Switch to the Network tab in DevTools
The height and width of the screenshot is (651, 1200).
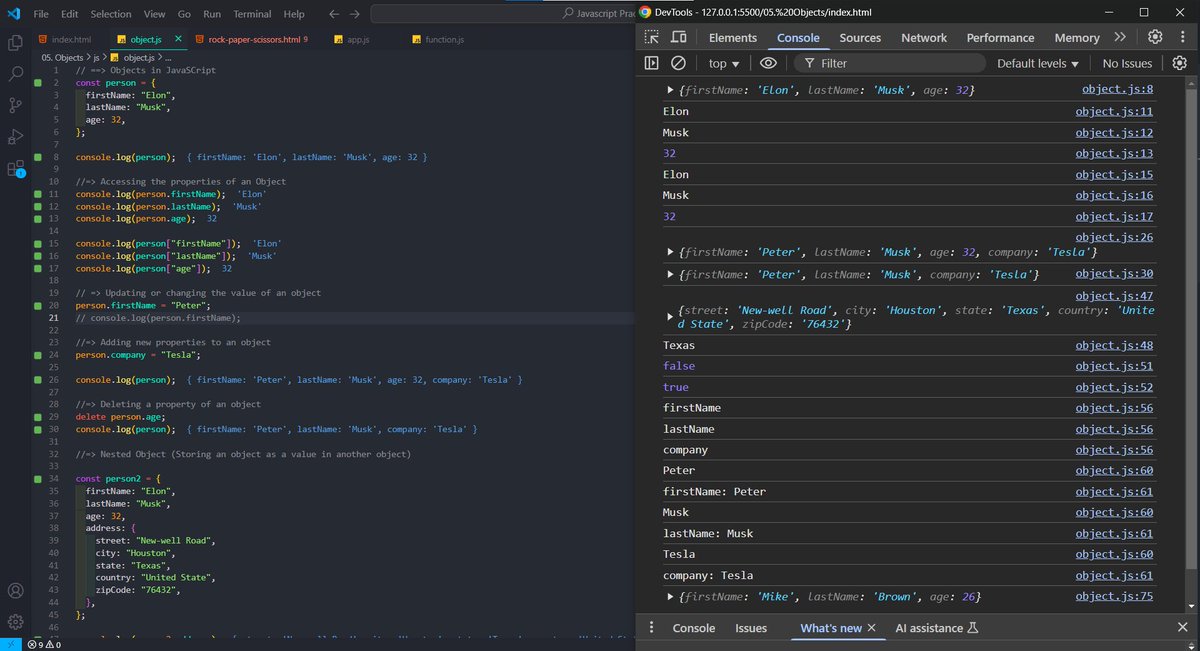click(x=924, y=37)
